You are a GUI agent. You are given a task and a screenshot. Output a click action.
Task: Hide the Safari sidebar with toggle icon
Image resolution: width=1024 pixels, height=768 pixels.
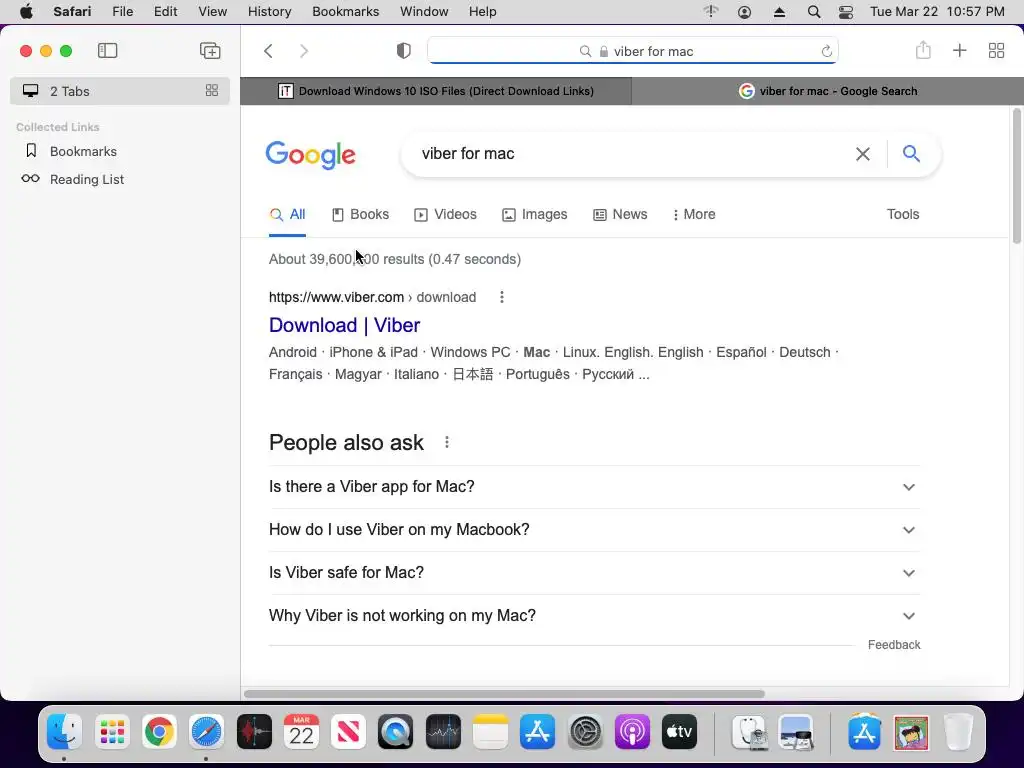pyautogui.click(x=107, y=50)
